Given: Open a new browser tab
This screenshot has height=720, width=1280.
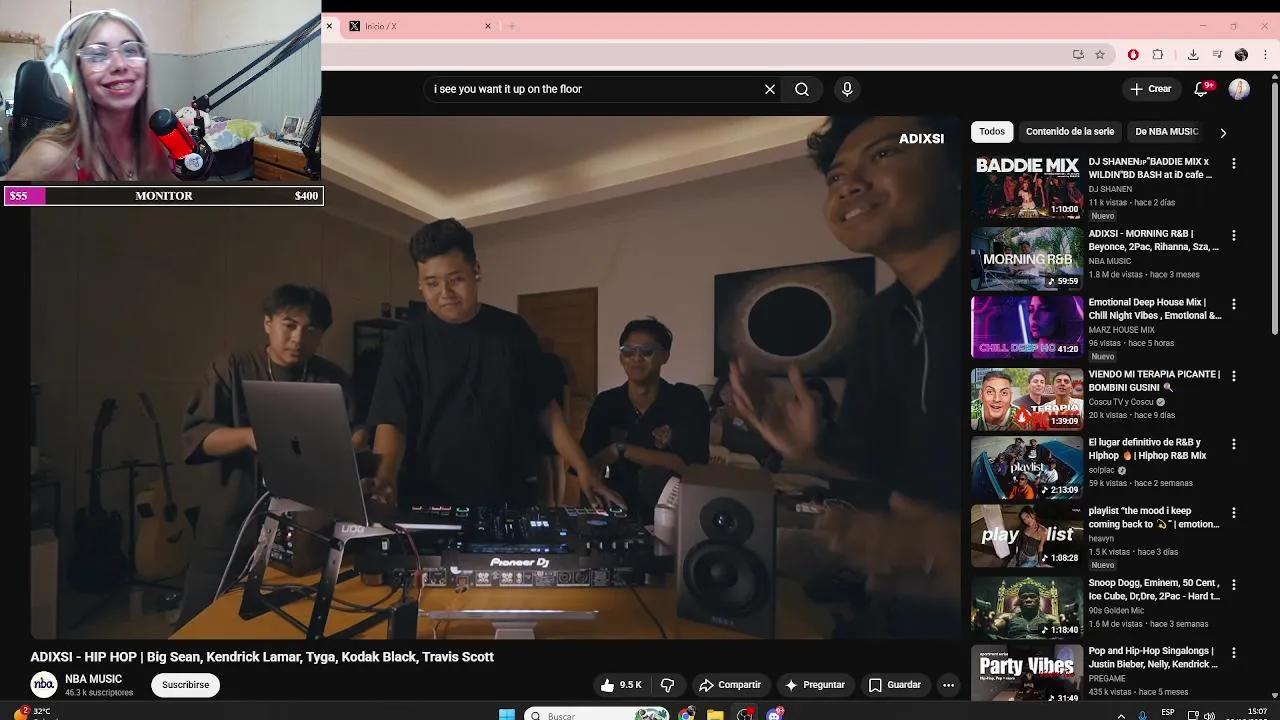Looking at the screenshot, I should [512, 26].
